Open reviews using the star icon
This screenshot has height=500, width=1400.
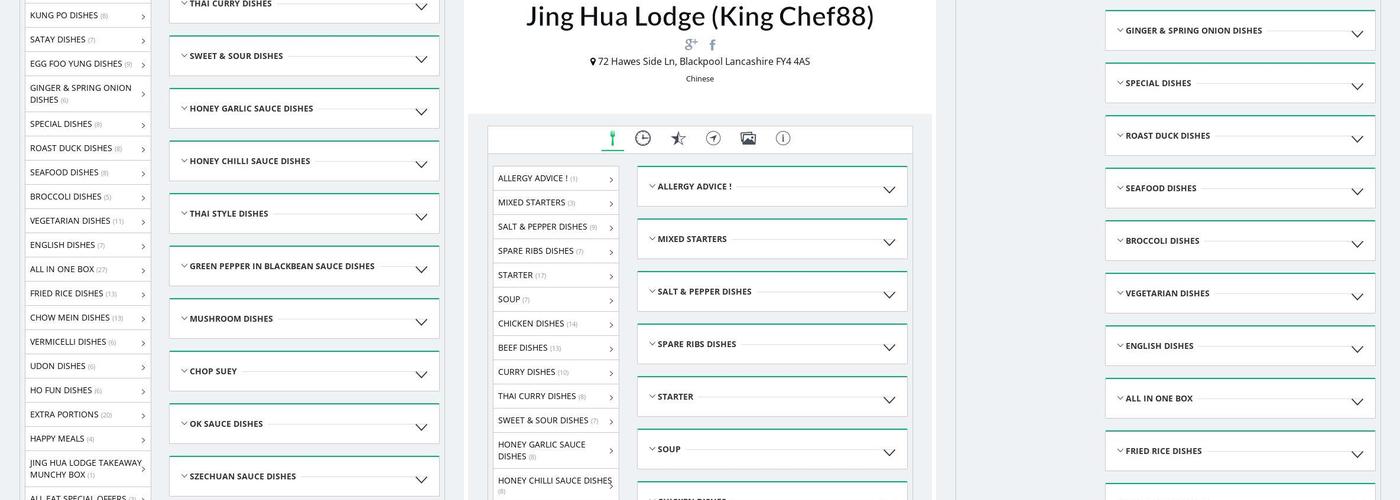pyautogui.click(x=678, y=139)
